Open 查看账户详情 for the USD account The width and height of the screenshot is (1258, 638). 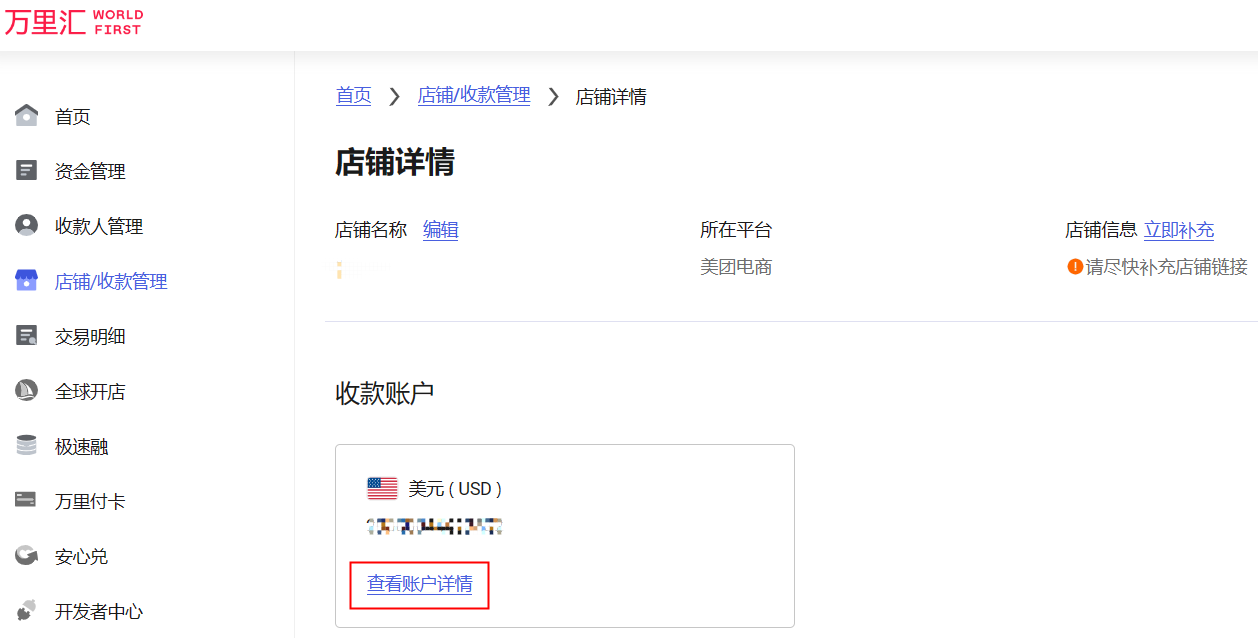click(x=418, y=585)
